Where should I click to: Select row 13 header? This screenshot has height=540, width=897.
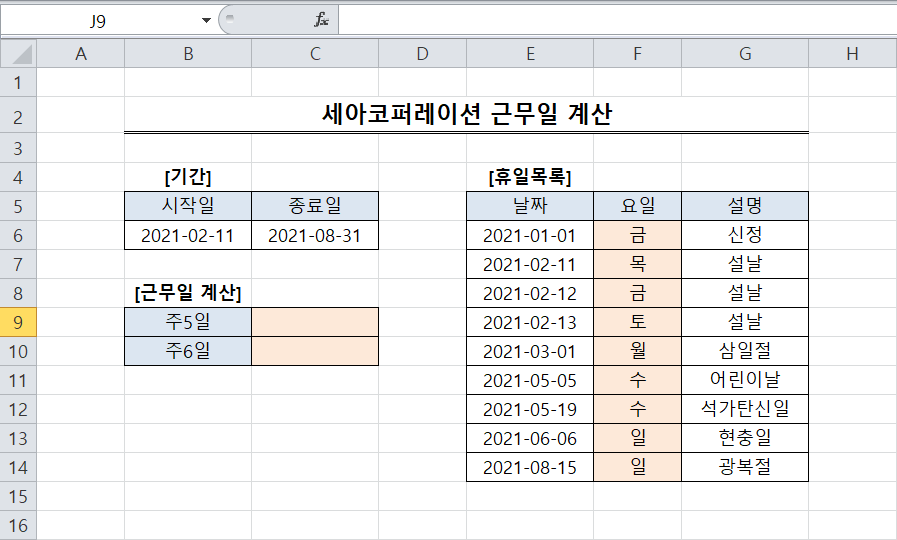18,438
